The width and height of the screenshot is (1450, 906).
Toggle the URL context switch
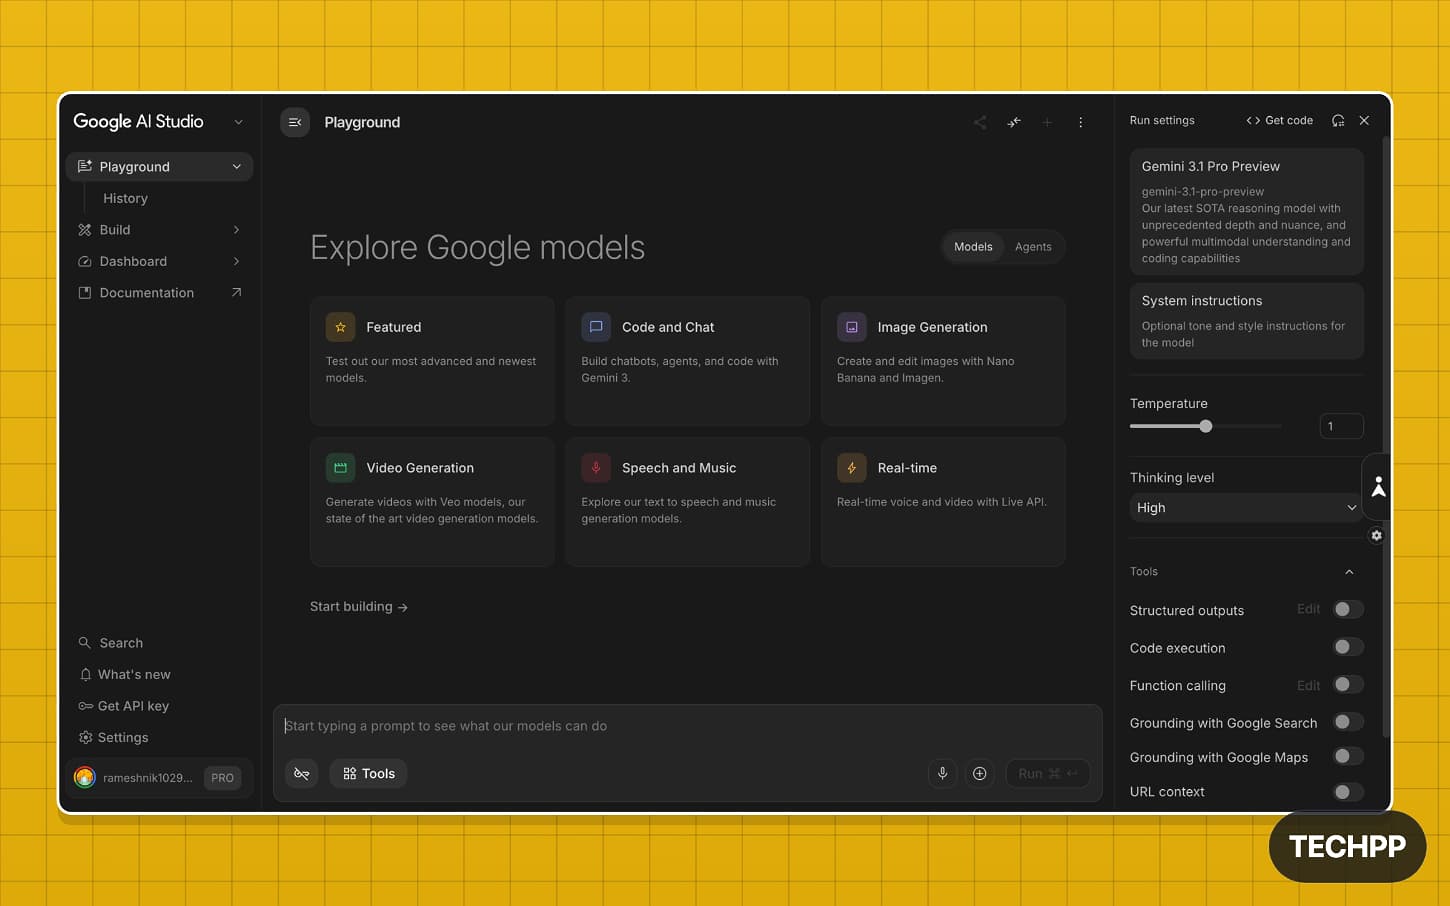[x=1348, y=792]
